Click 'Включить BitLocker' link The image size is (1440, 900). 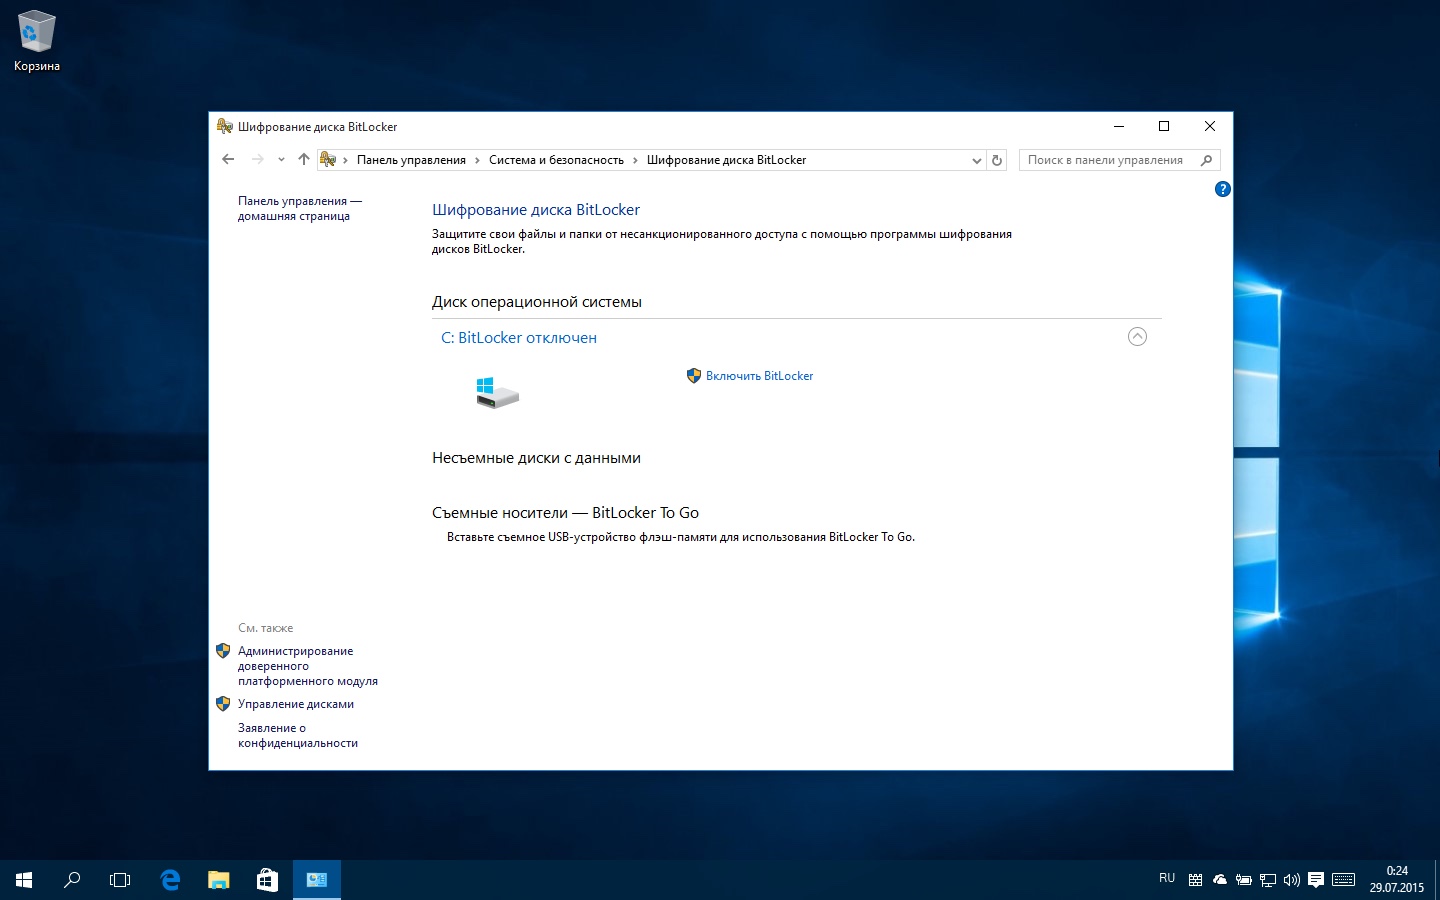tap(759, 376)
